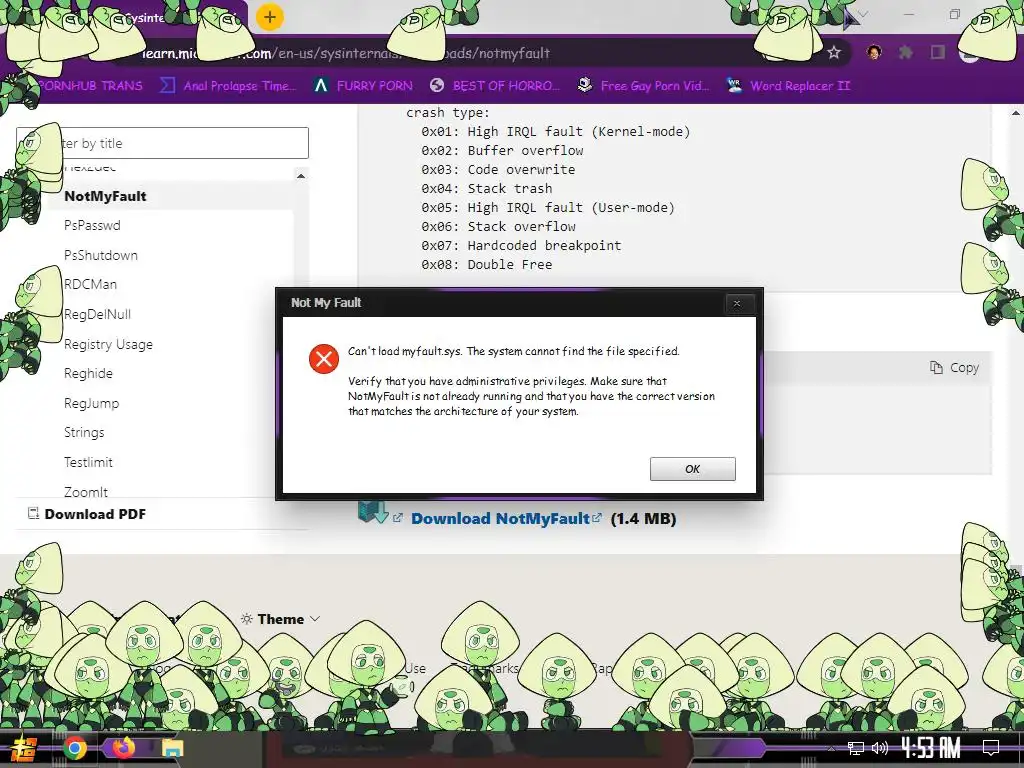Click the sidebar list scroll-up arrow
Screen dimensions: 1024x768
tap(300, 176)
